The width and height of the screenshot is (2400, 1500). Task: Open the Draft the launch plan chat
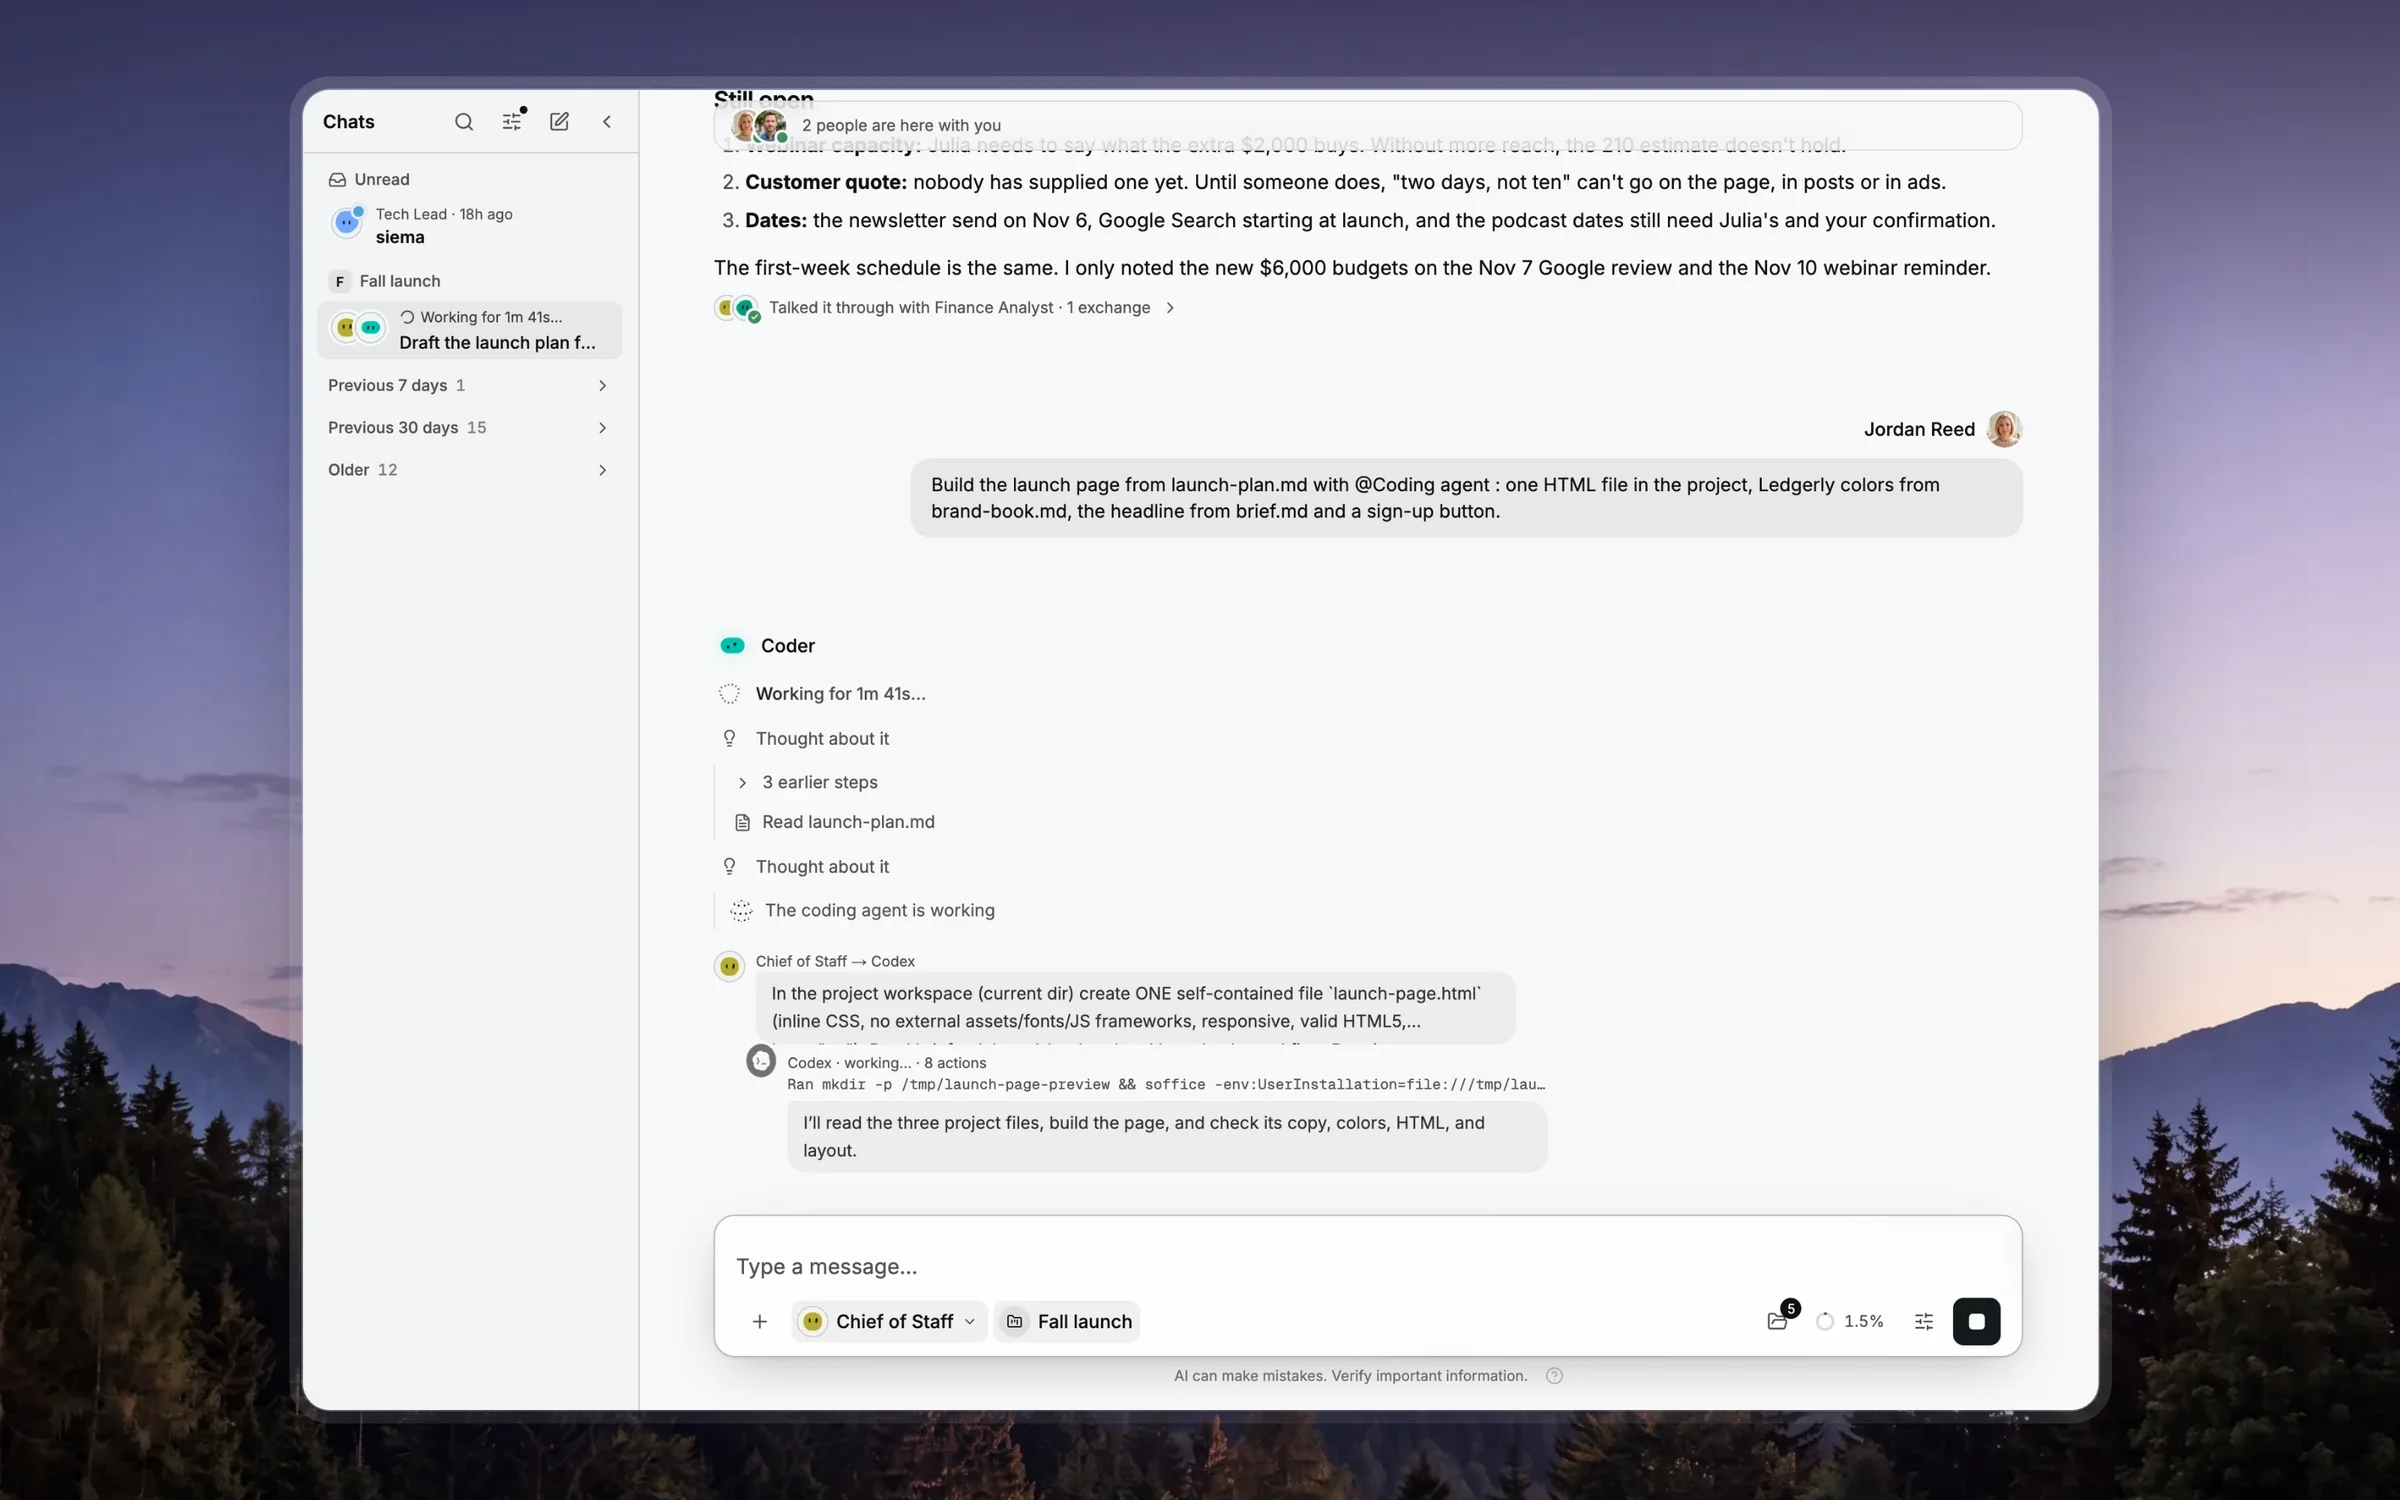469,330
